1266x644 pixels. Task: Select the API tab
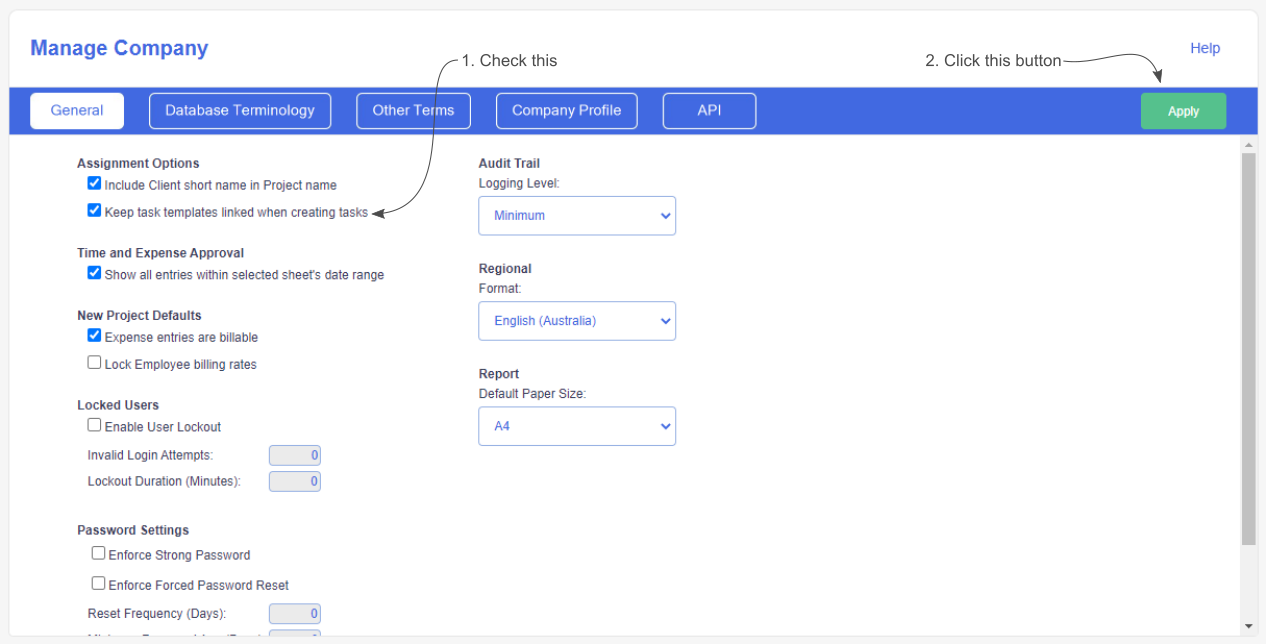pyautogui.click(x=709, y=110)
